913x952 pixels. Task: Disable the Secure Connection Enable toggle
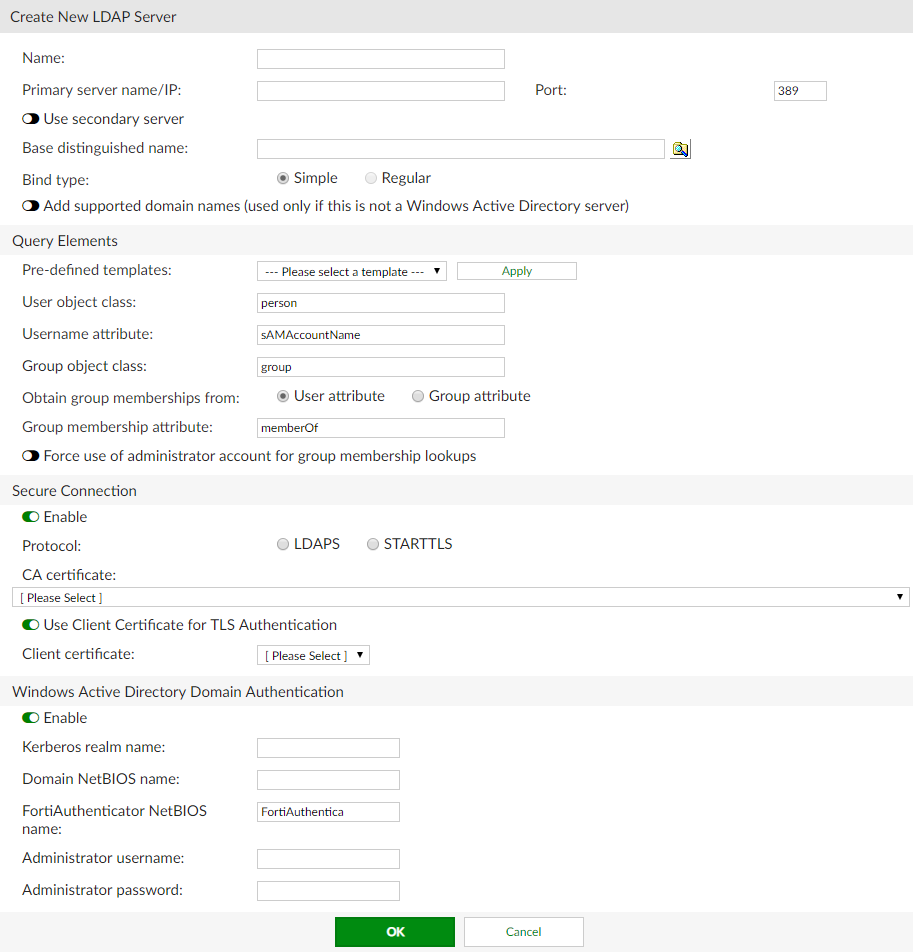(33, 517)
